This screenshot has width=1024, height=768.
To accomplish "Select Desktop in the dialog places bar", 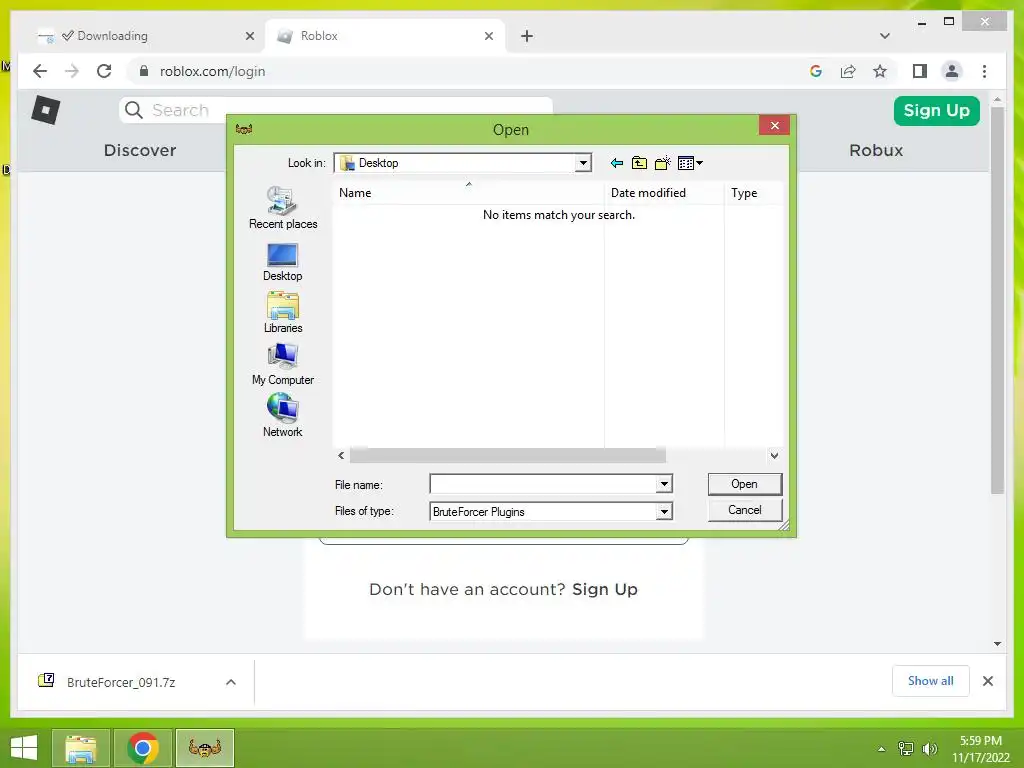I will (x=283, y=262).
